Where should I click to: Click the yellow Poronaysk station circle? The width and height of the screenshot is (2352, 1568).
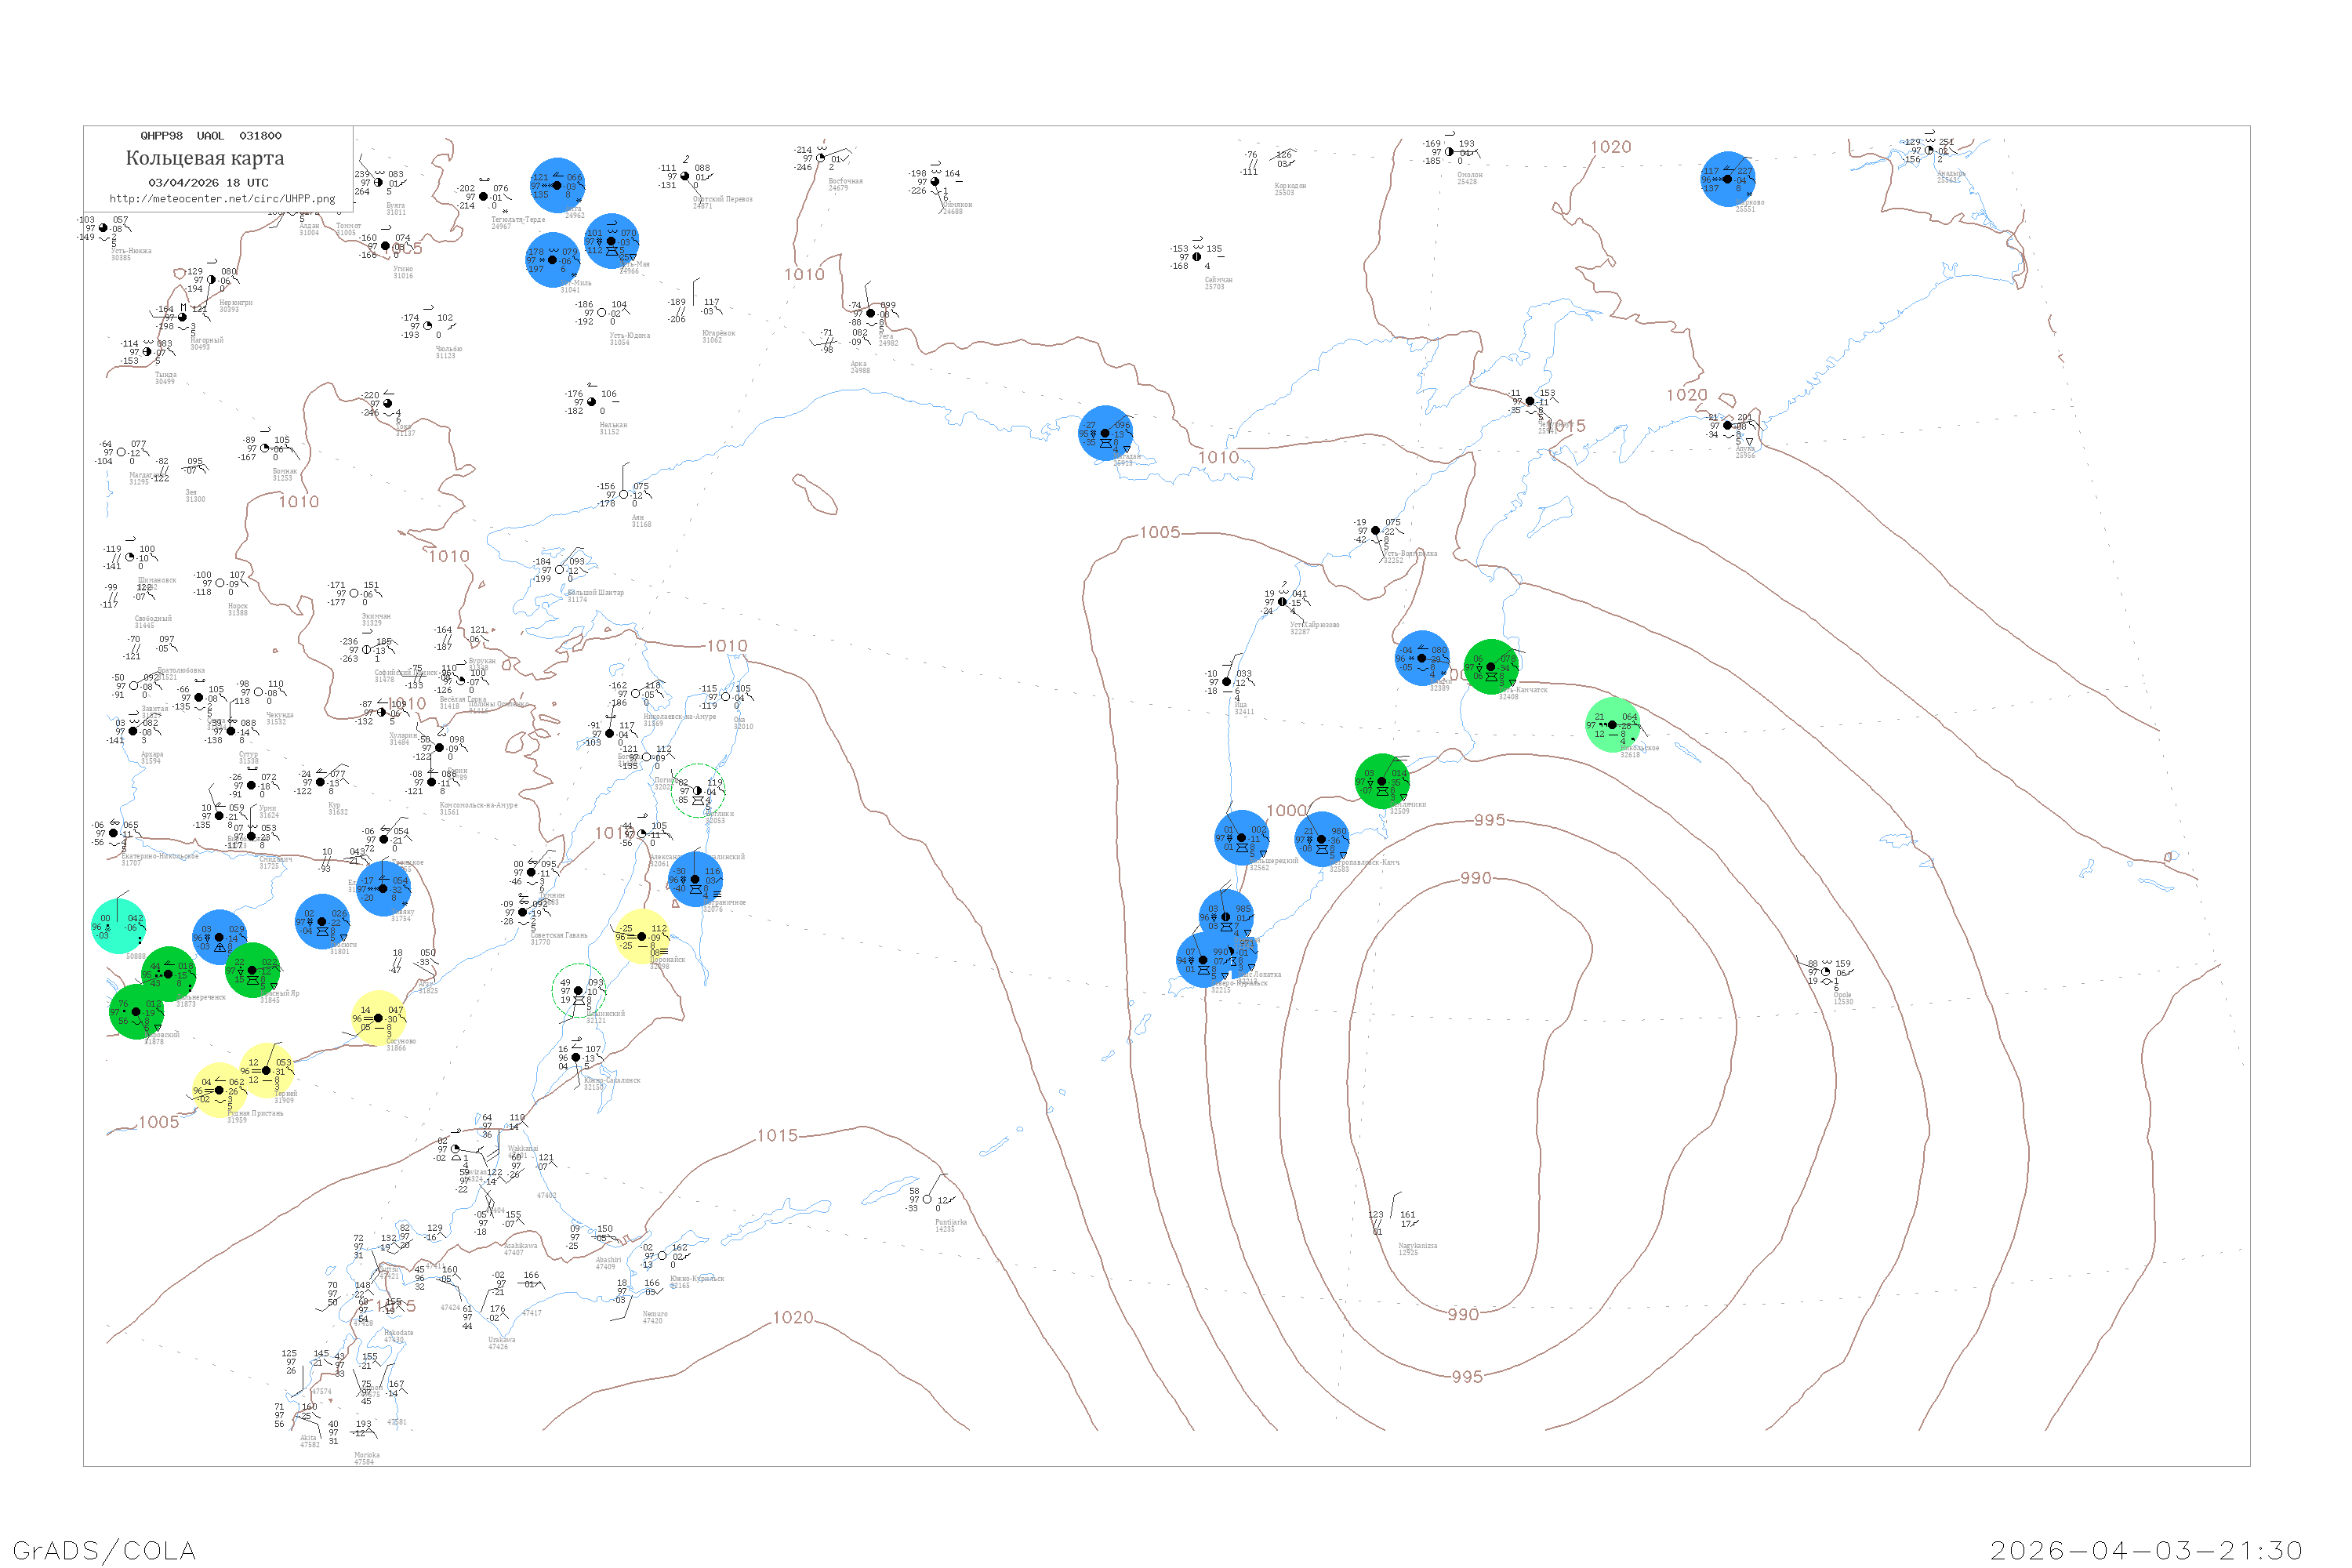(642, 937)
